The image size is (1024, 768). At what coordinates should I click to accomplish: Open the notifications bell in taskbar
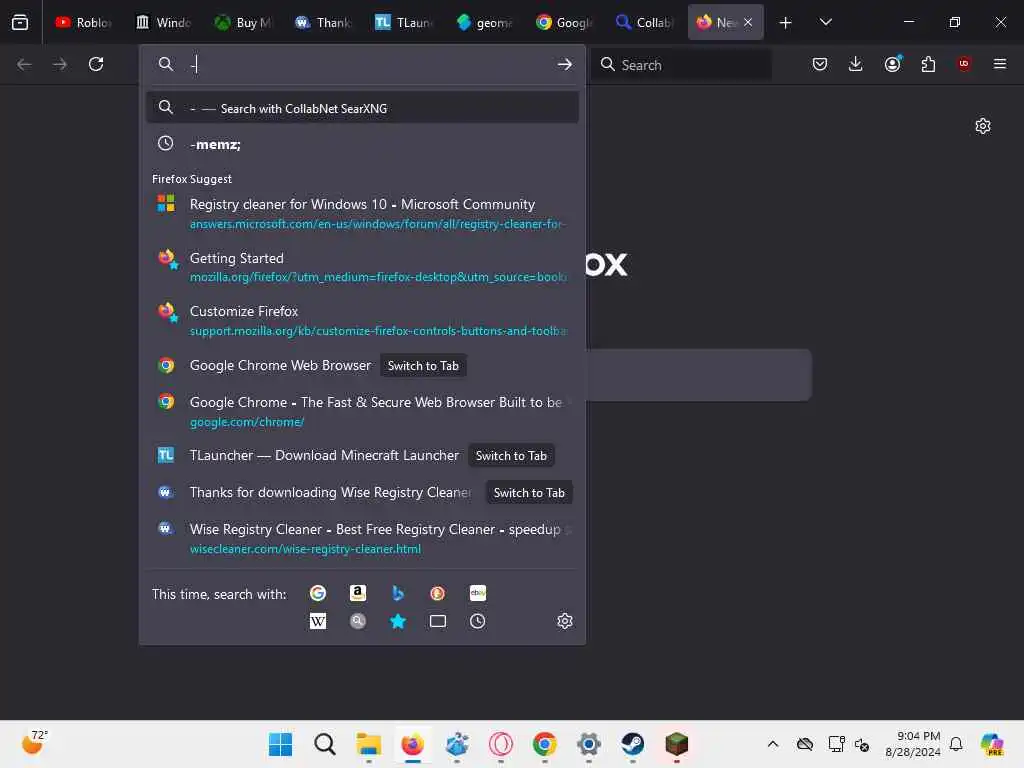point(956,744)
